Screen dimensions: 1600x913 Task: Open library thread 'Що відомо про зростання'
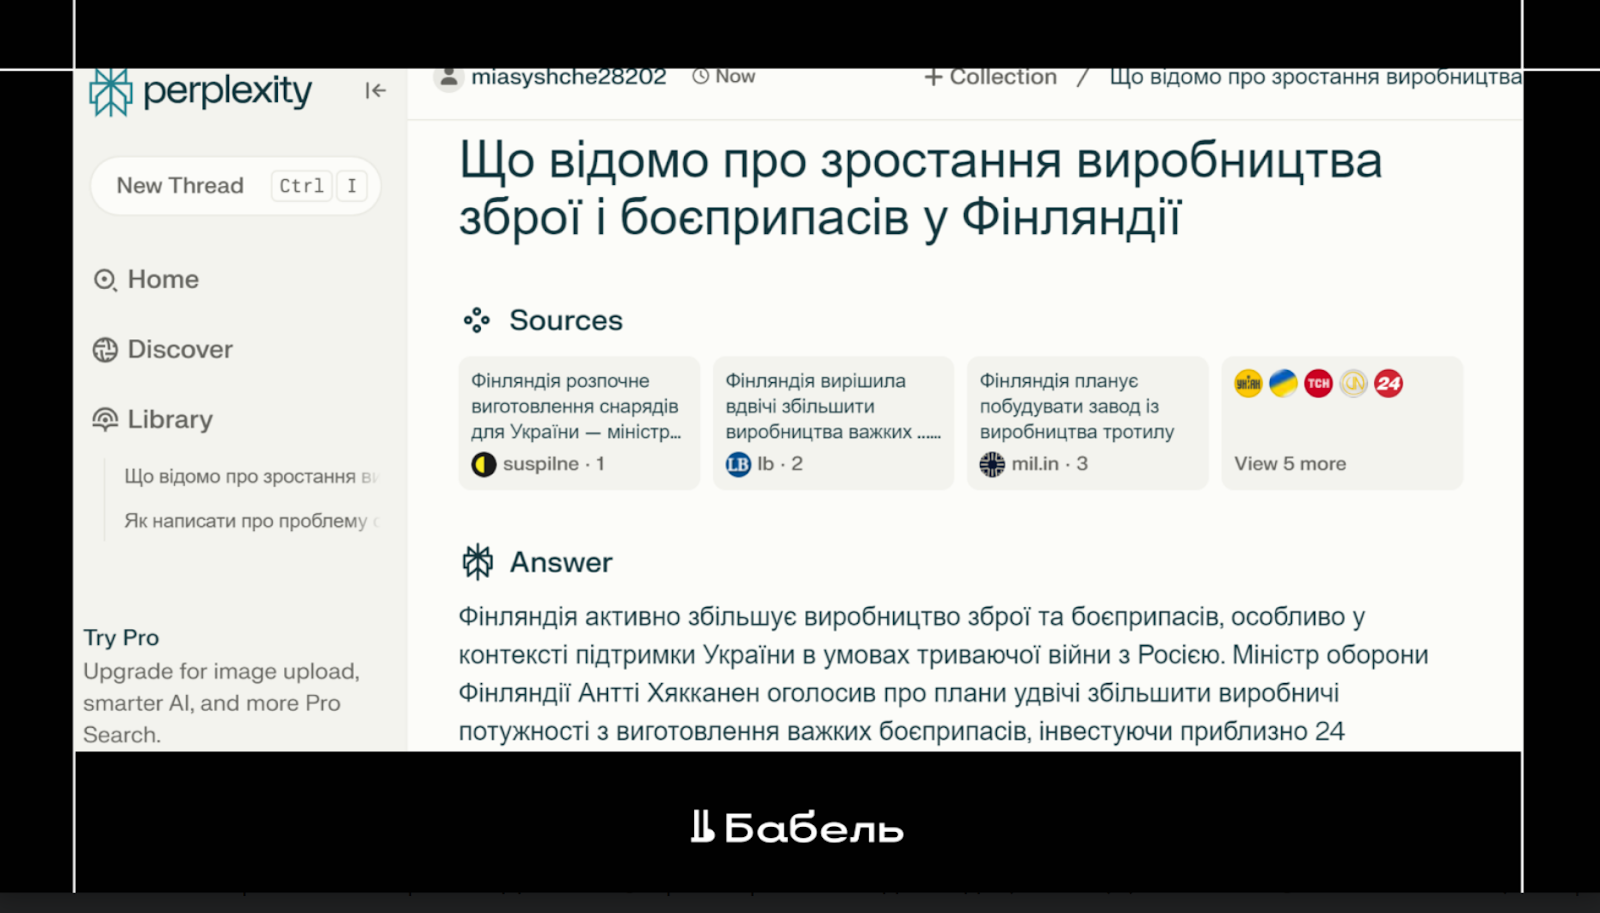point(251,477)
